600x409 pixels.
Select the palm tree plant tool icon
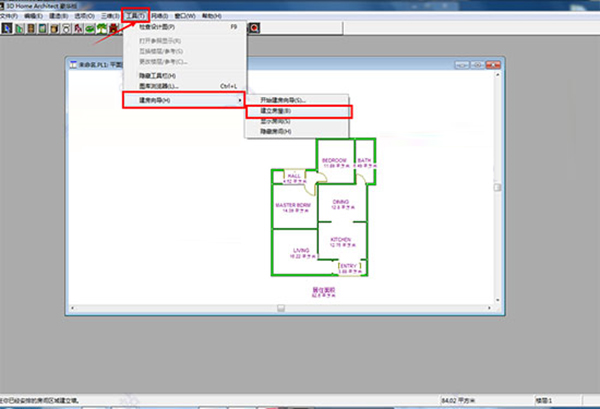point(102,28)
